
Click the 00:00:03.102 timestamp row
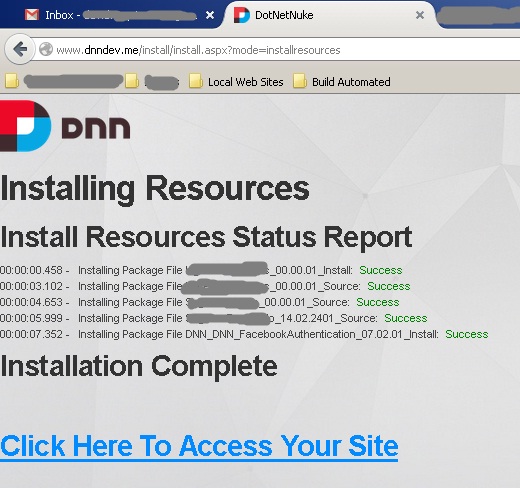click(x=205, y=286)
